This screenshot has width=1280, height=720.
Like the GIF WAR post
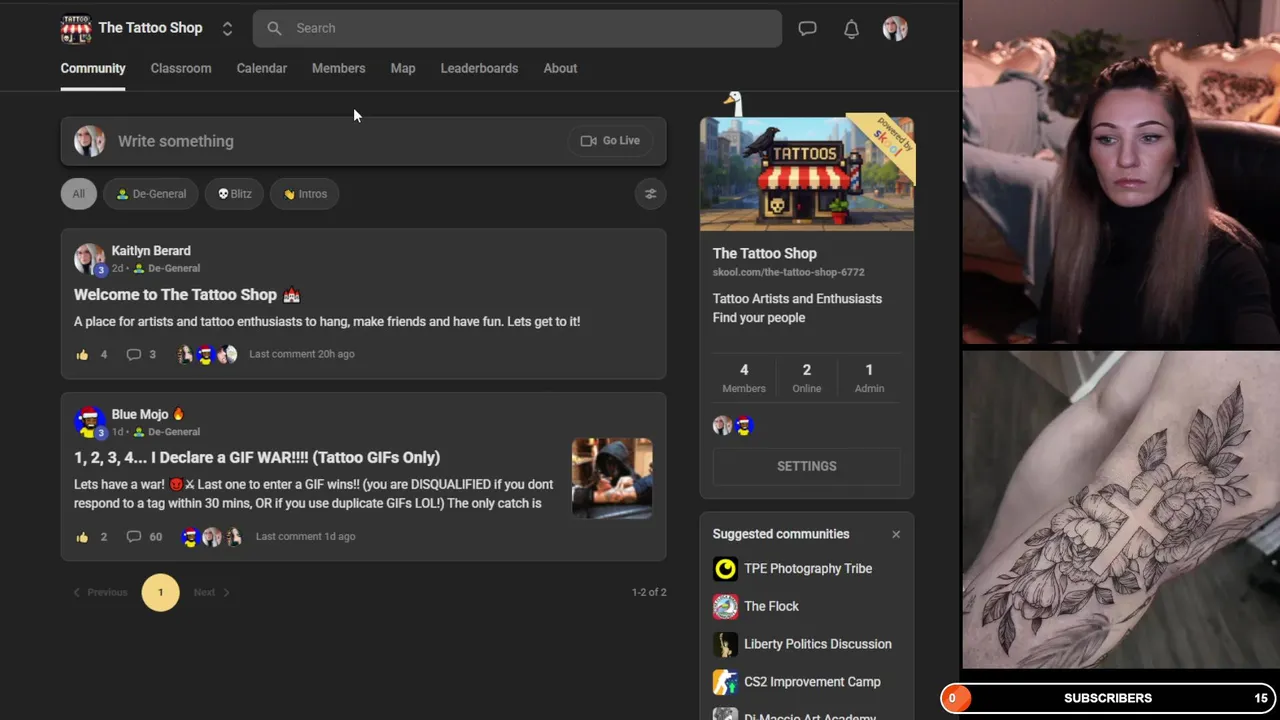click(82, 537)
